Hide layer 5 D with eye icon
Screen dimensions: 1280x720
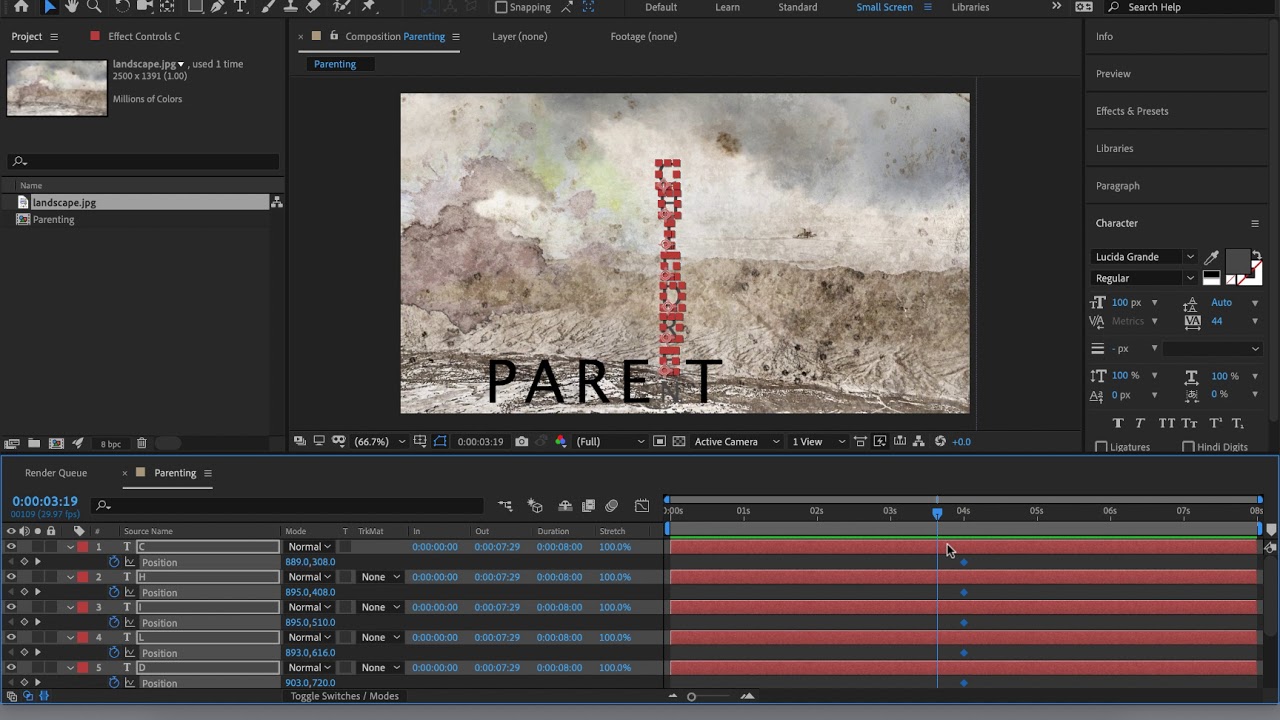click(11, 667)
